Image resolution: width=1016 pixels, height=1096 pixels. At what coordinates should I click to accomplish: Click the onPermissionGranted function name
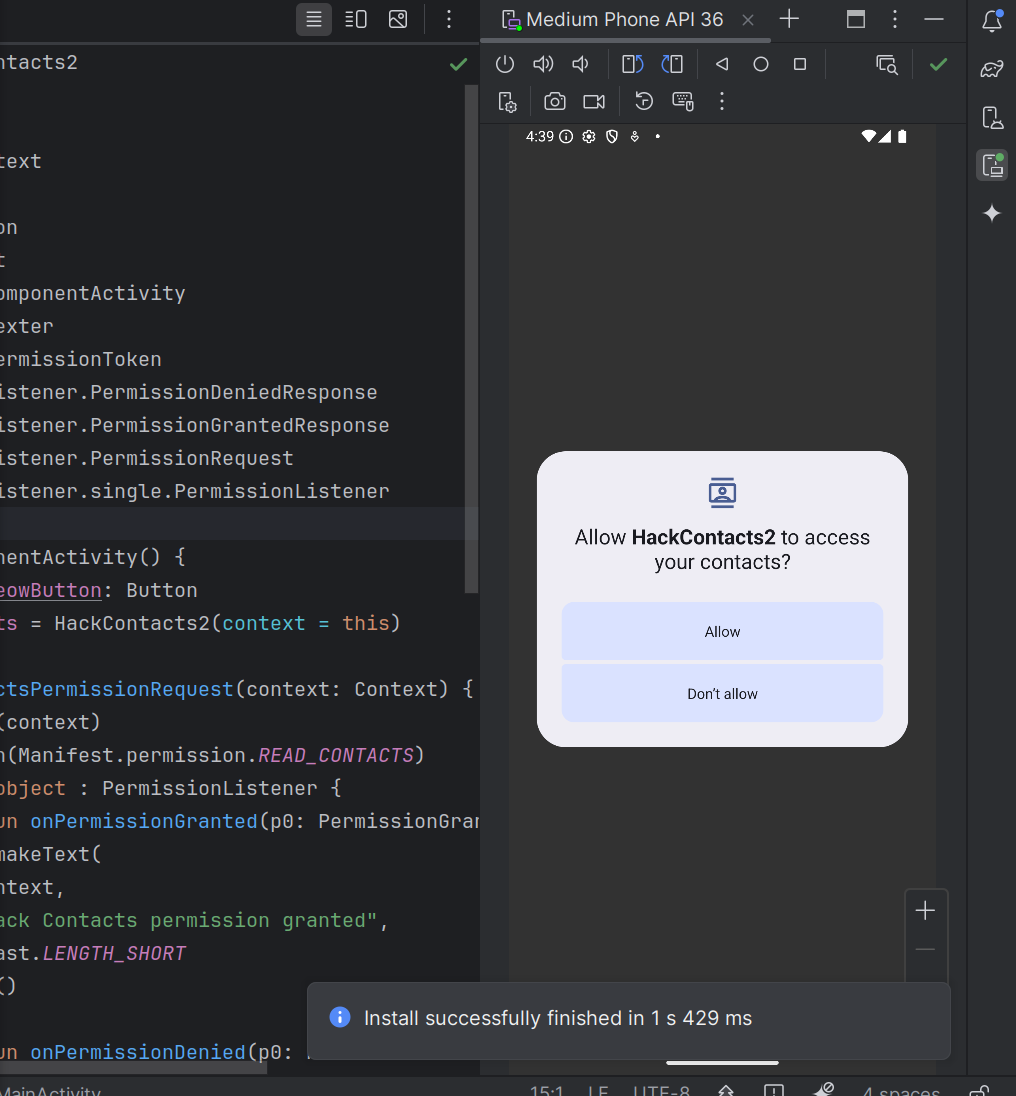point(144,821)
